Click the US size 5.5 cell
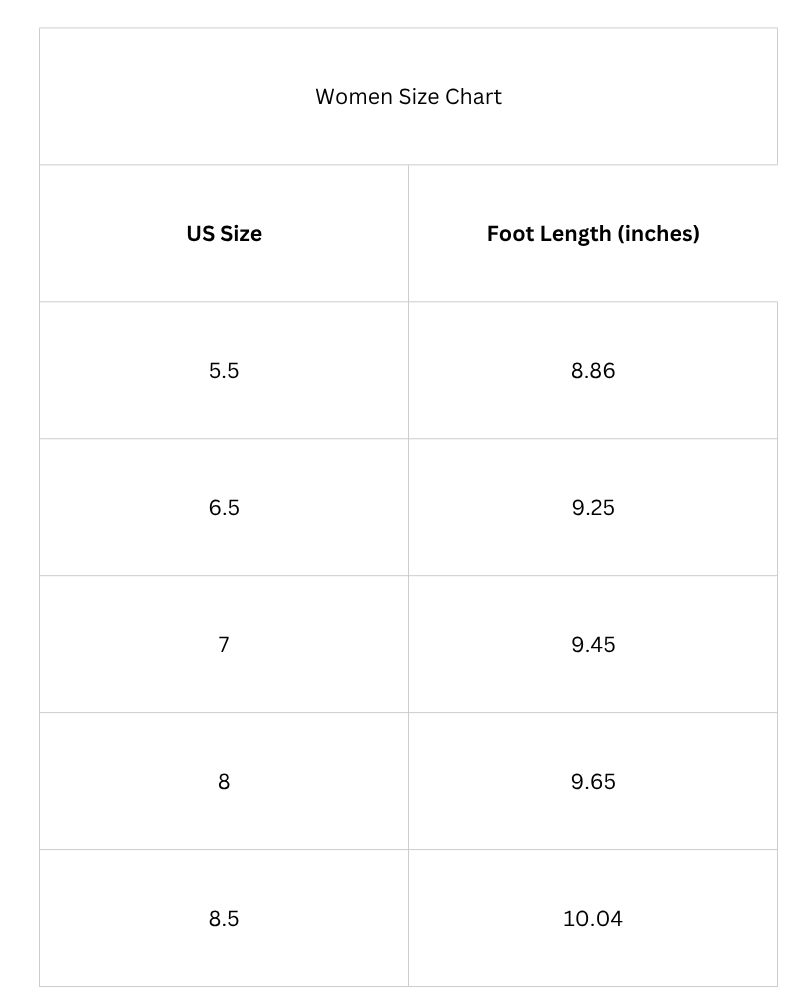 (x=224, y=371)
